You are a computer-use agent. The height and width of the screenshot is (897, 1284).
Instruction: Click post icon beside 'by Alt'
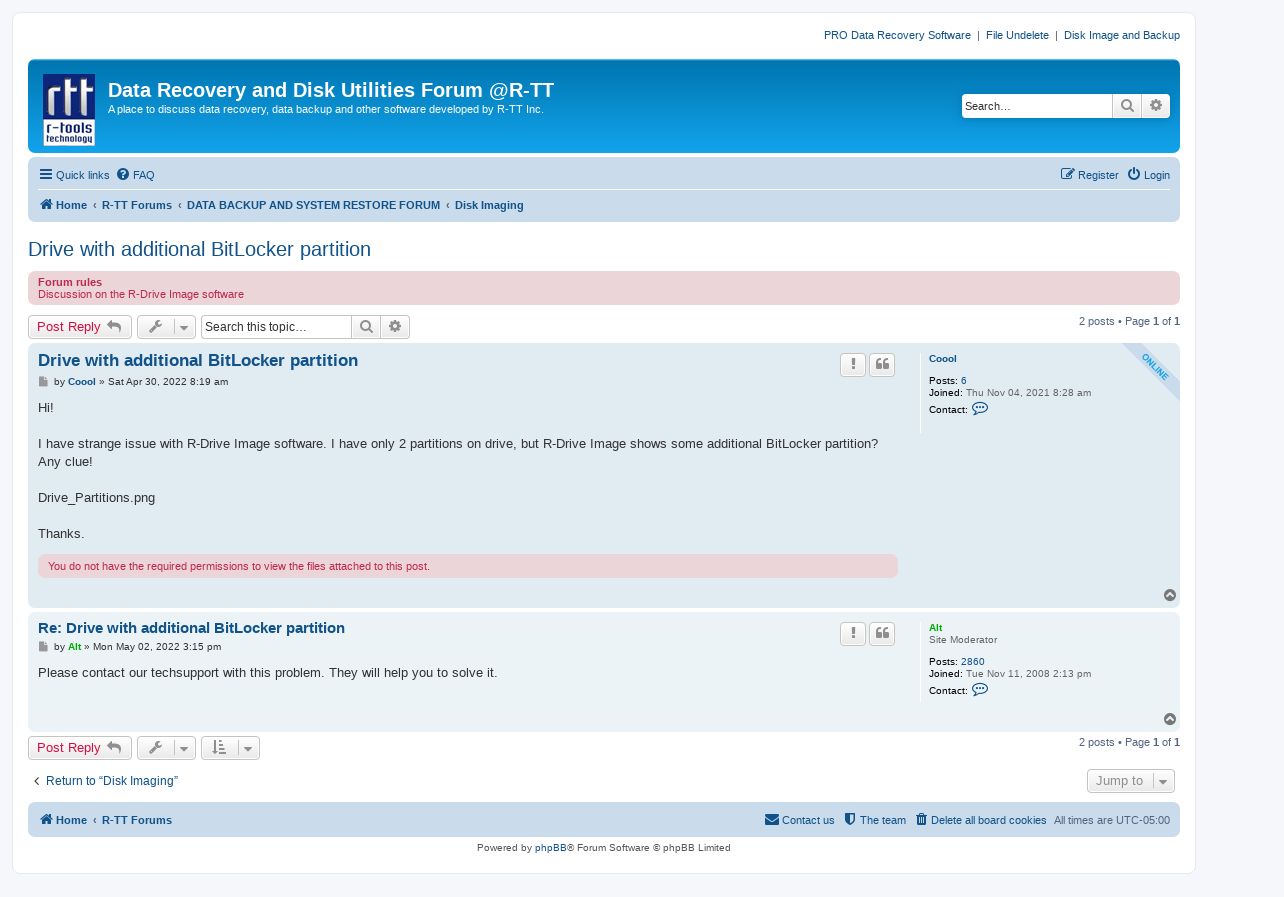click(x=43, y=647)
